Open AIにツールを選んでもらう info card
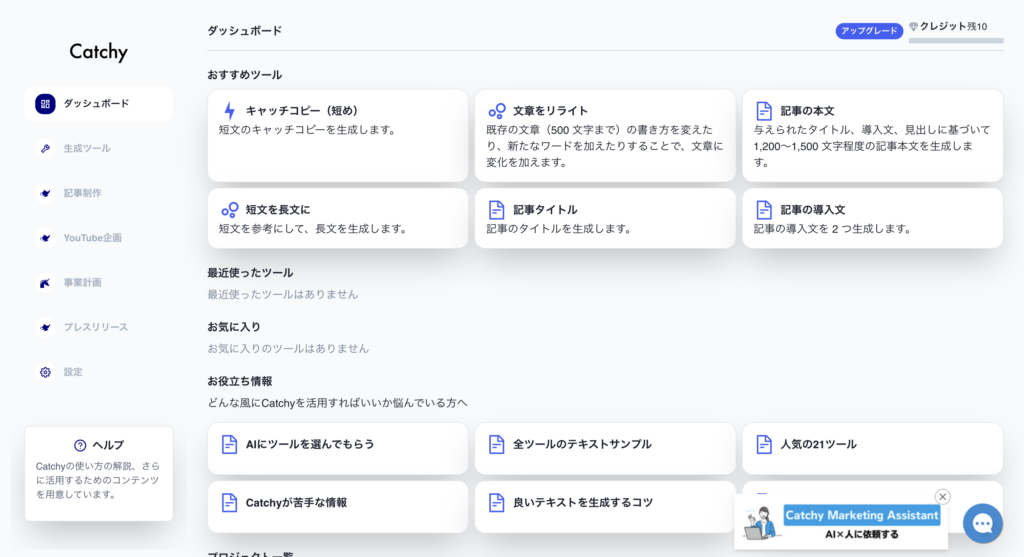This screenshot has width=1024, height=557. 338,449
